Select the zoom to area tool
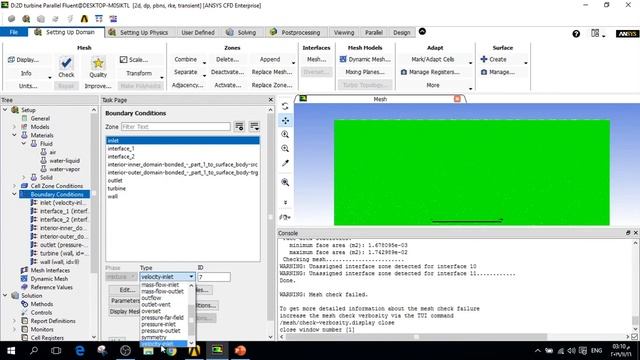This screenshot has height=360, width=640. [x=285, y=149]
